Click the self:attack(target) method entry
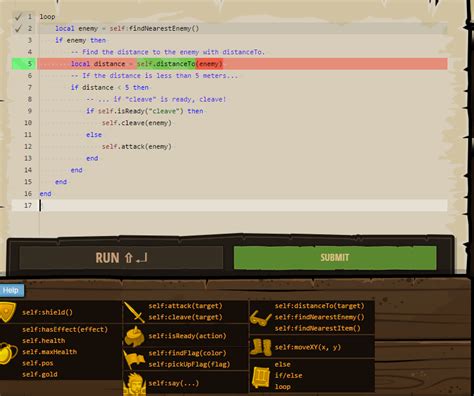Image resolution: width=474 pixels, height=396 pixels. pyautogui.click(x=185, y=306)
